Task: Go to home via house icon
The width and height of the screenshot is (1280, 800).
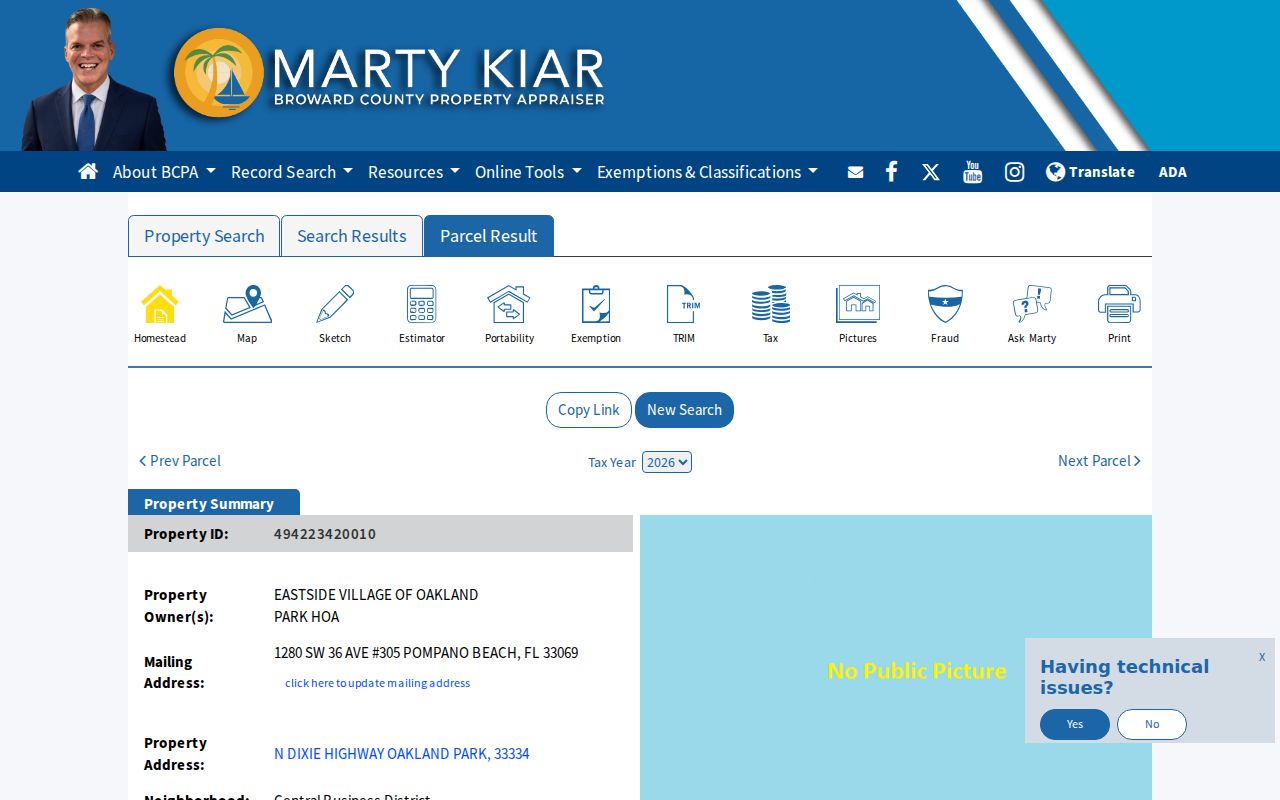Action: 88,172
